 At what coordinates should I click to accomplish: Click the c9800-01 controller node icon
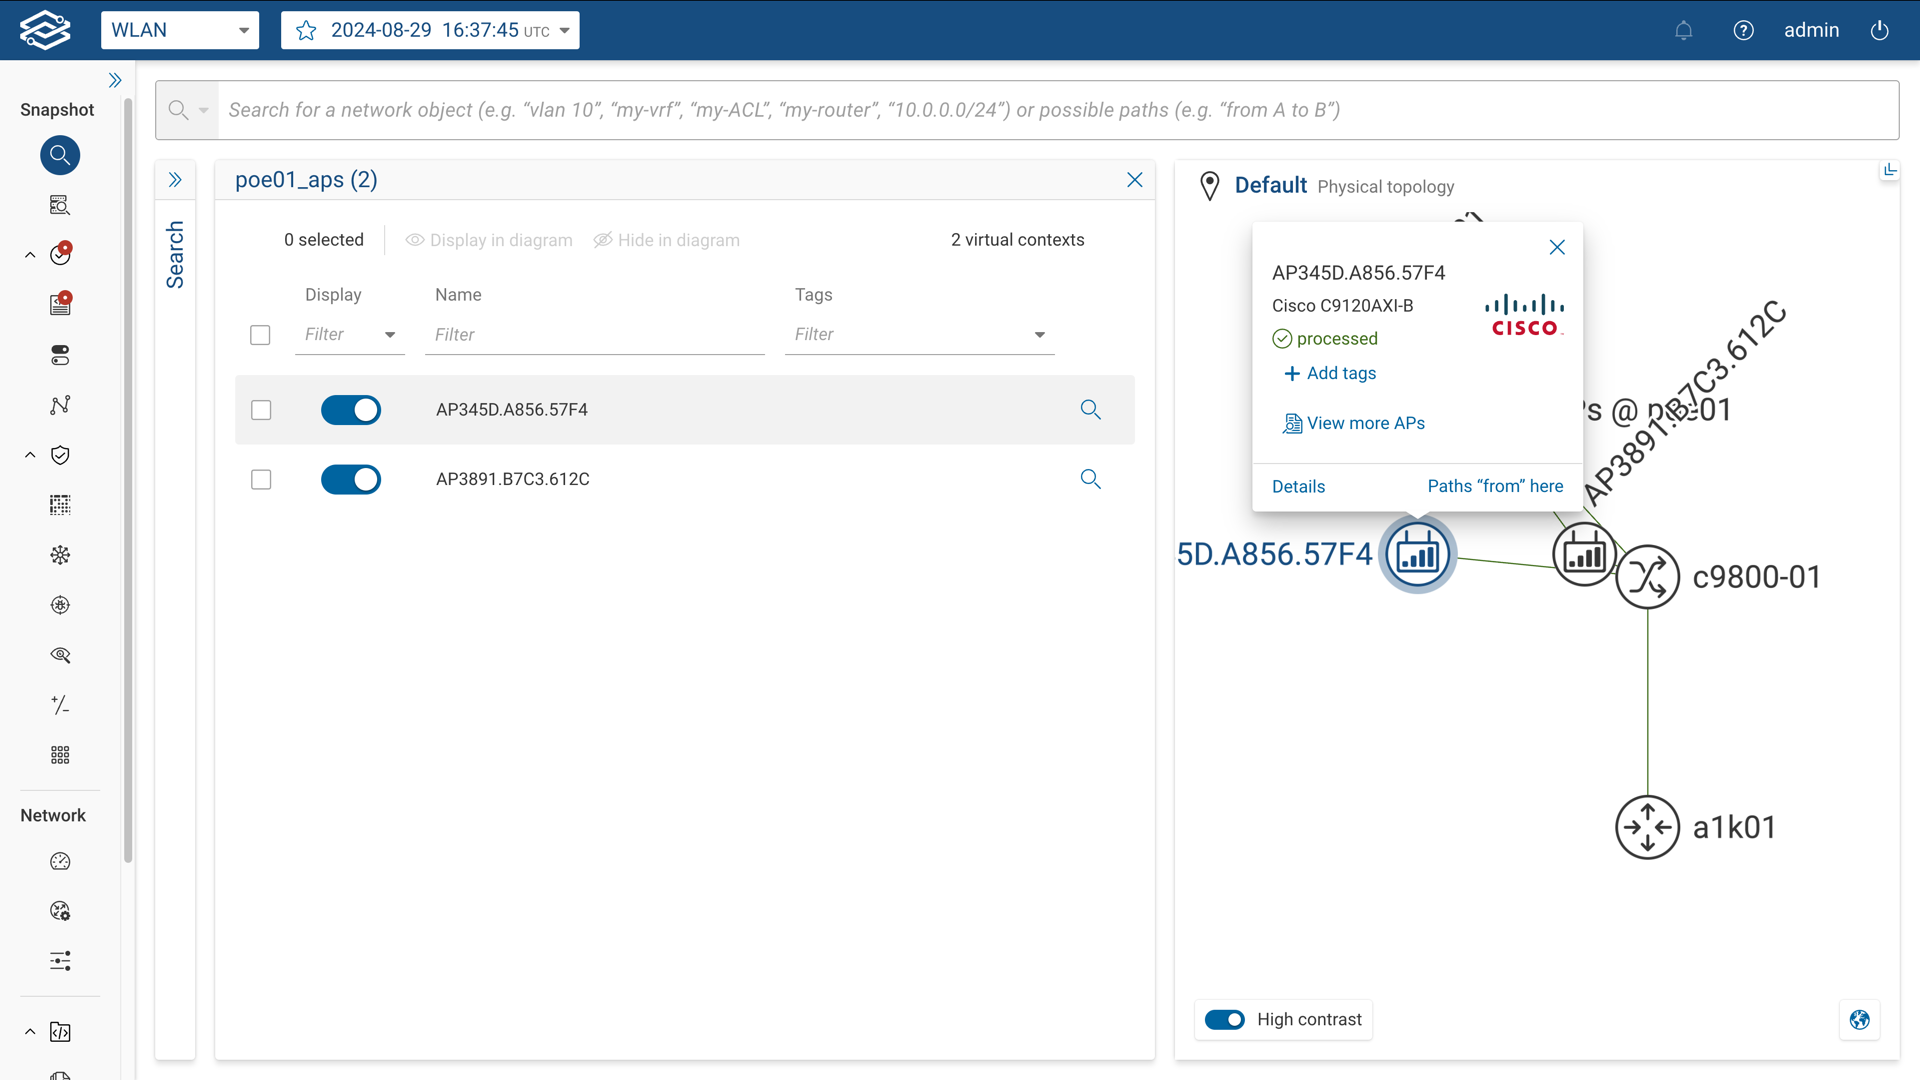1647,577
